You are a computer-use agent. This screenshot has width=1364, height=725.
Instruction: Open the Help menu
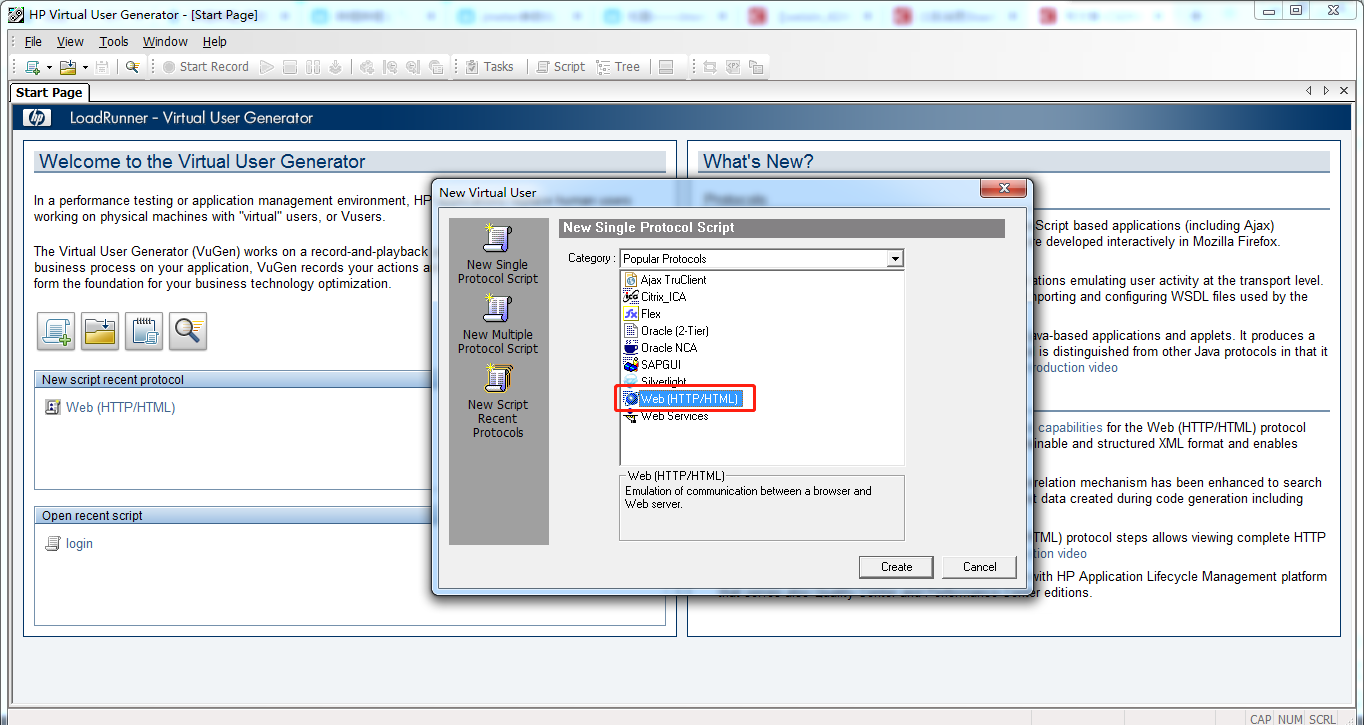click(215, 42)
